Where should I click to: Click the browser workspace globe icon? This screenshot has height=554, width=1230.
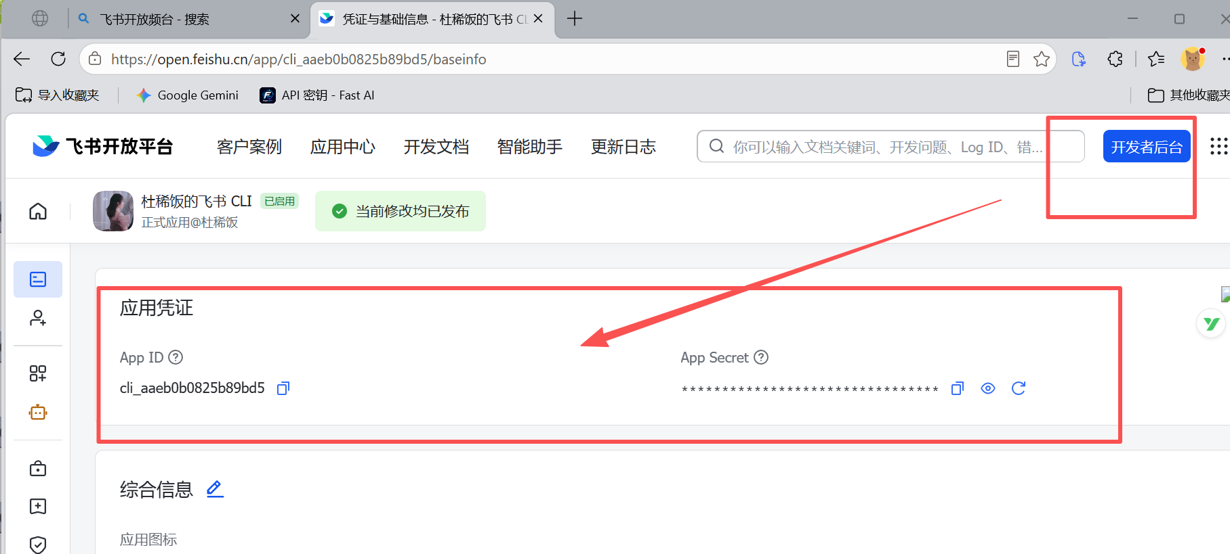(40, 19)
